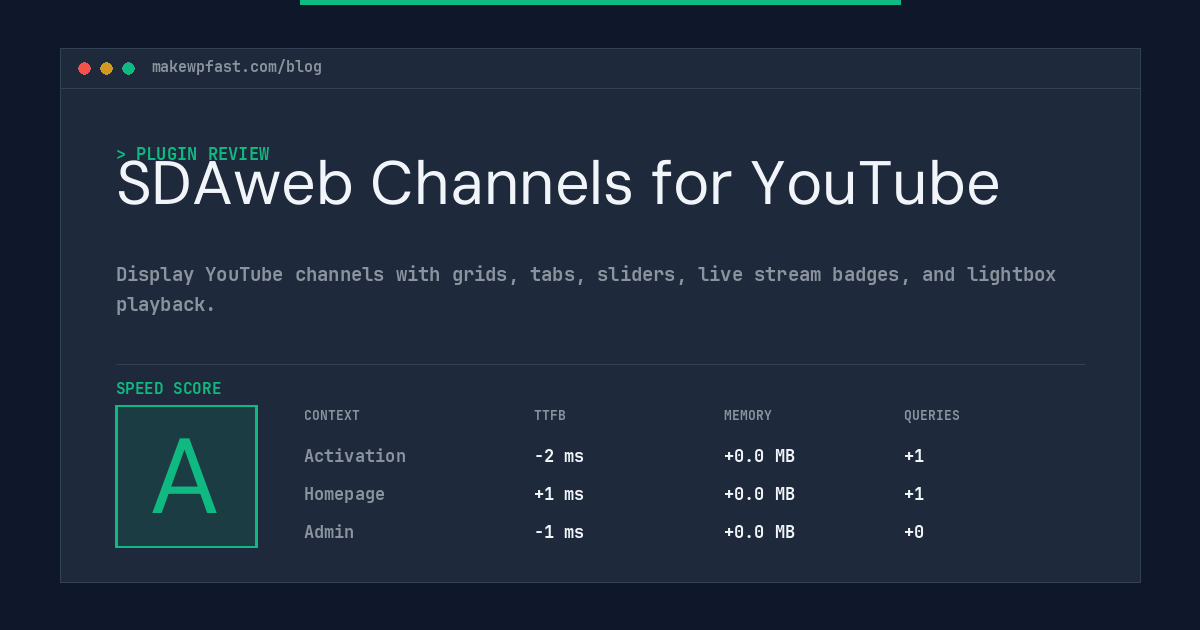
Task: Click the green maximize dot in header
Action: click(x=128, y=68)
